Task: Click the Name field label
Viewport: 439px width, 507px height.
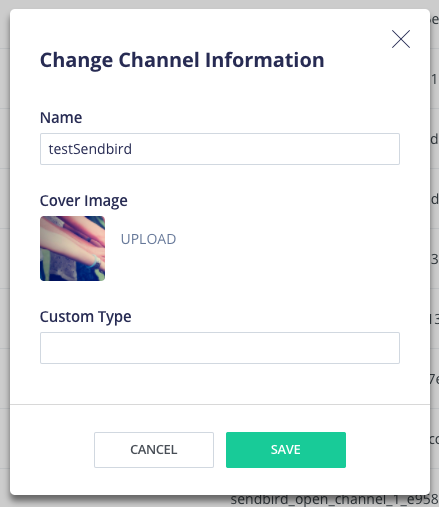Action: point(61,118)
